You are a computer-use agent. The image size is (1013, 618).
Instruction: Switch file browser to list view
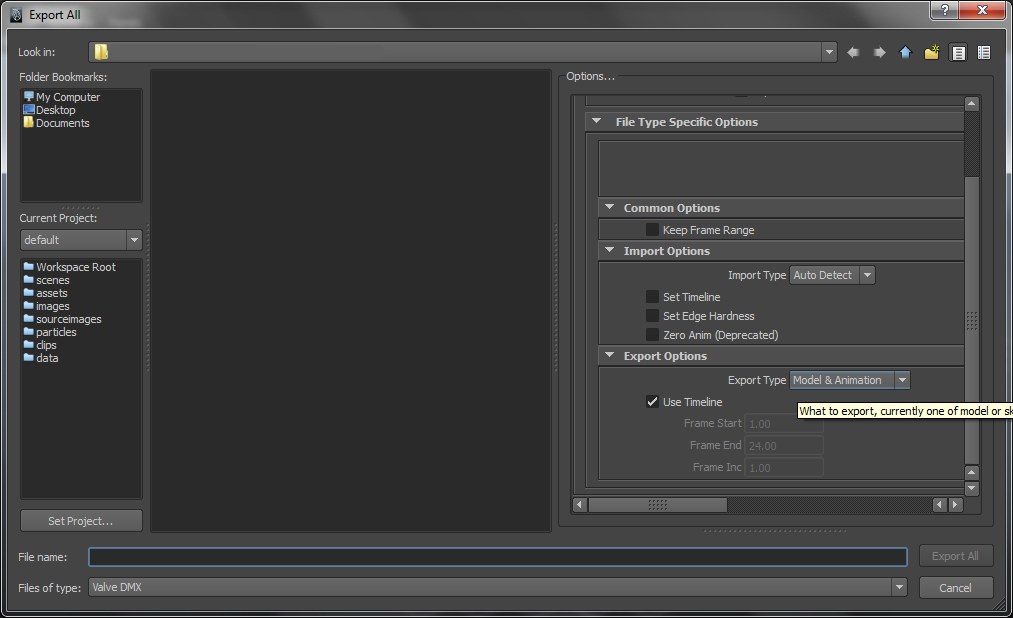958,52
